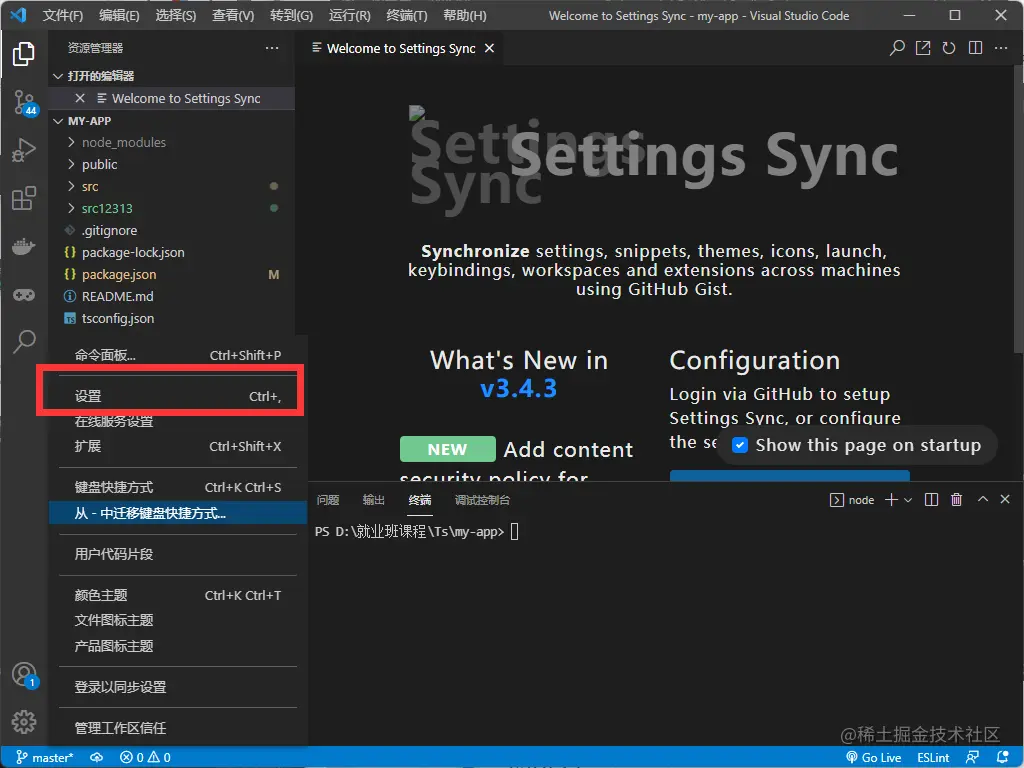Split the editor to the right
The image size is (1024, 768).
click(975, 48)
